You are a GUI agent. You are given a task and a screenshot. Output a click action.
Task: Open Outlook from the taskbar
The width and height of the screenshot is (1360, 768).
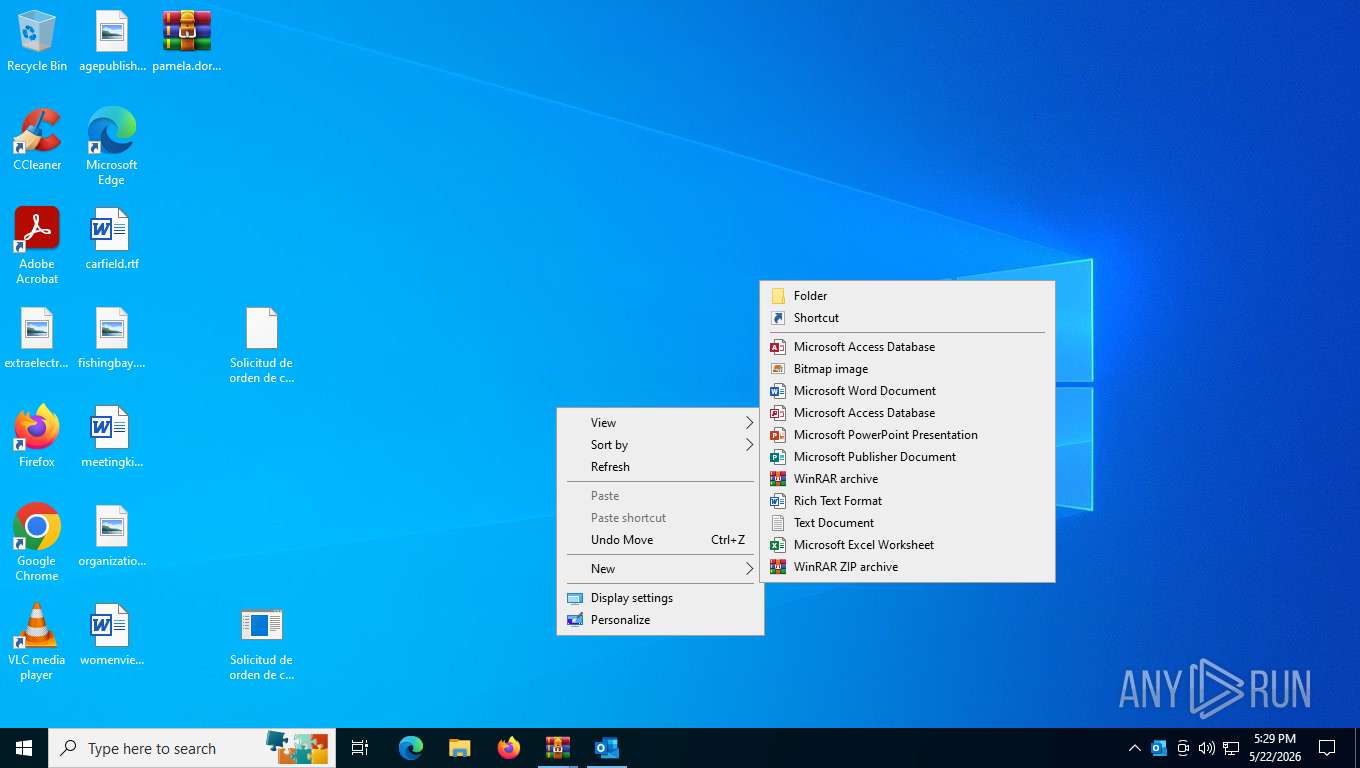tap(607, 748)
